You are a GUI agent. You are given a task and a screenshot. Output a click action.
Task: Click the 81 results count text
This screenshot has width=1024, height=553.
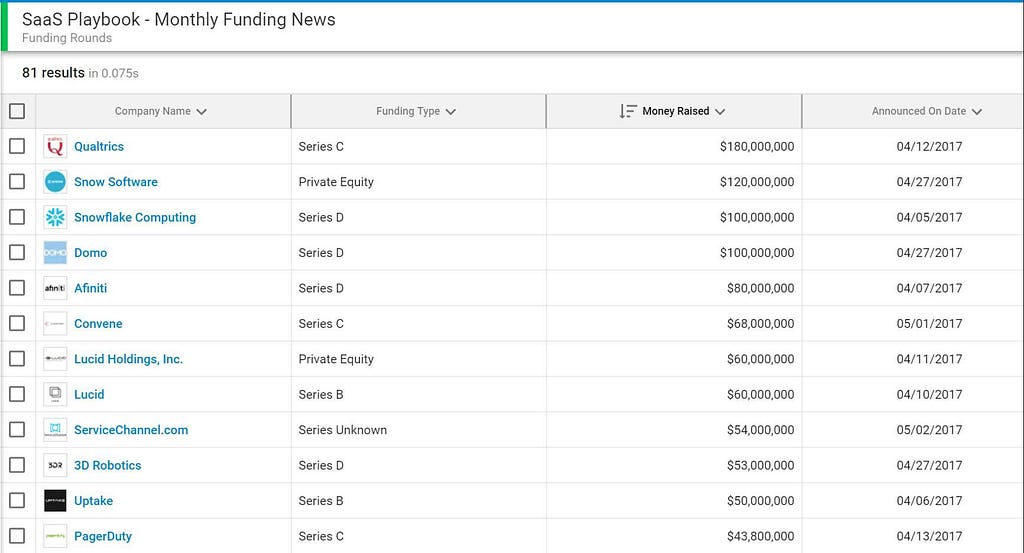53,72
